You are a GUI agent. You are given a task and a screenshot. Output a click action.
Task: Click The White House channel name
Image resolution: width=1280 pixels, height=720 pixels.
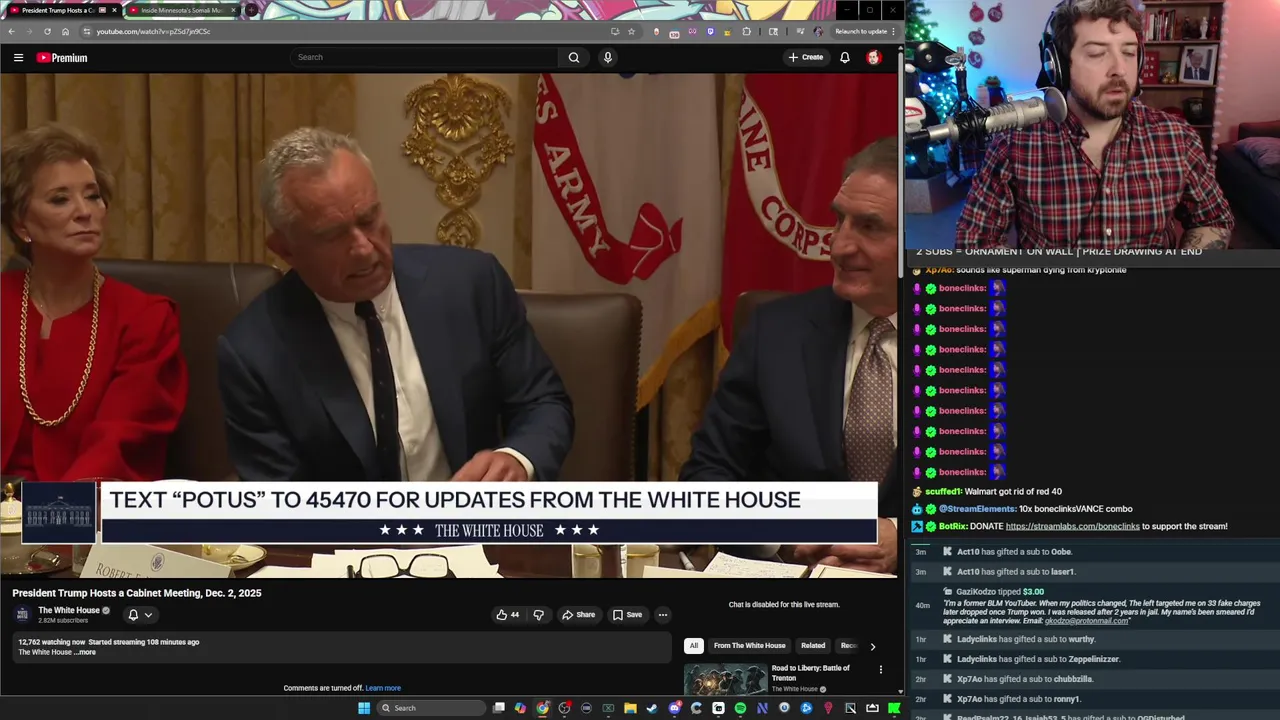(x=69, y=610)
